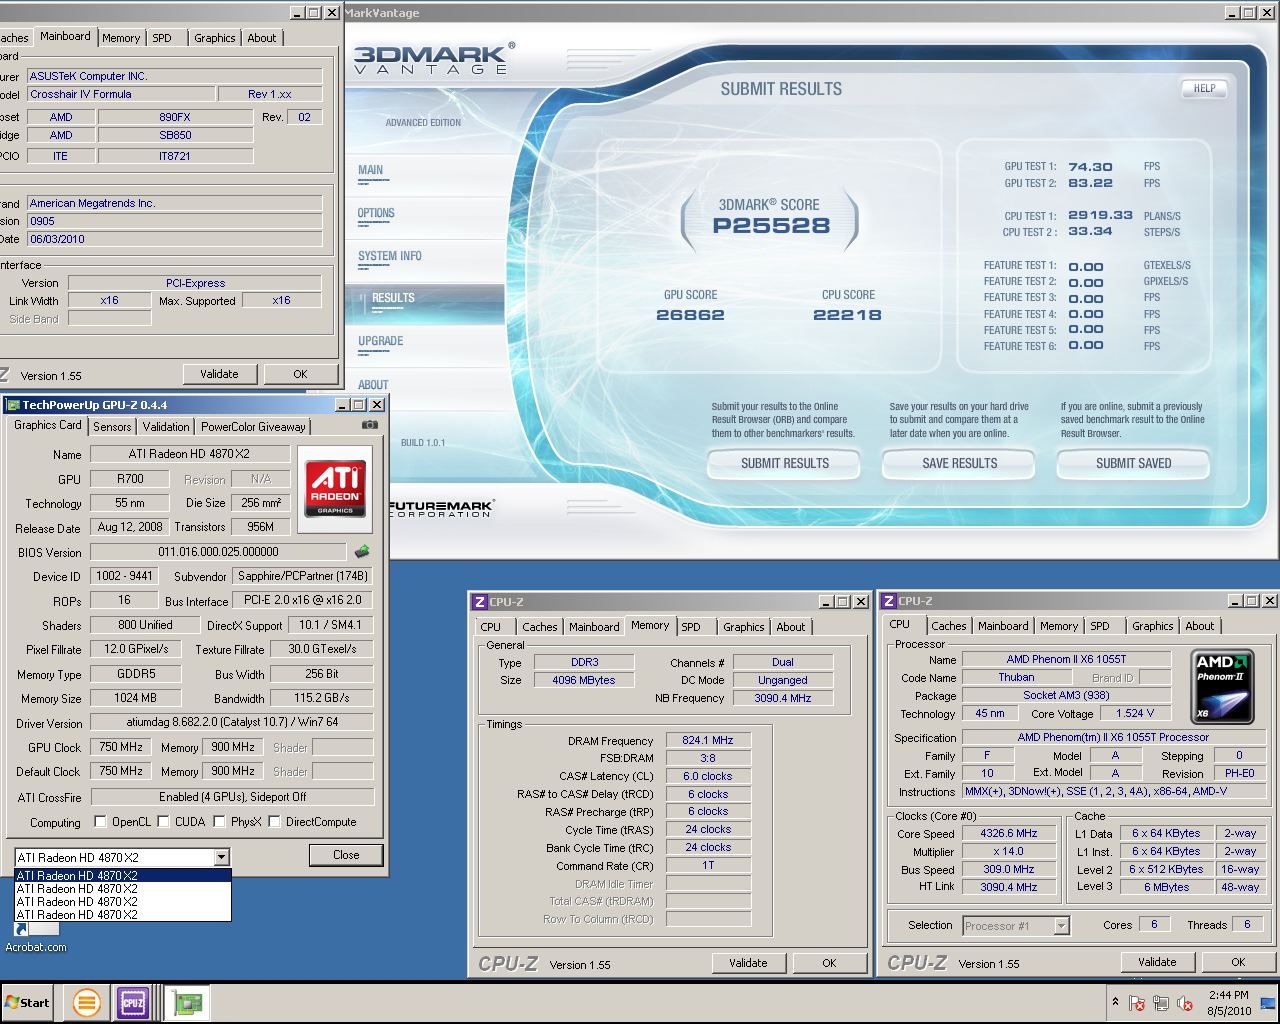Click the Action Center flag tray icon
This screenshot has height=1024, width=1280.
pyautogui.click(x=1137, y=1003)
